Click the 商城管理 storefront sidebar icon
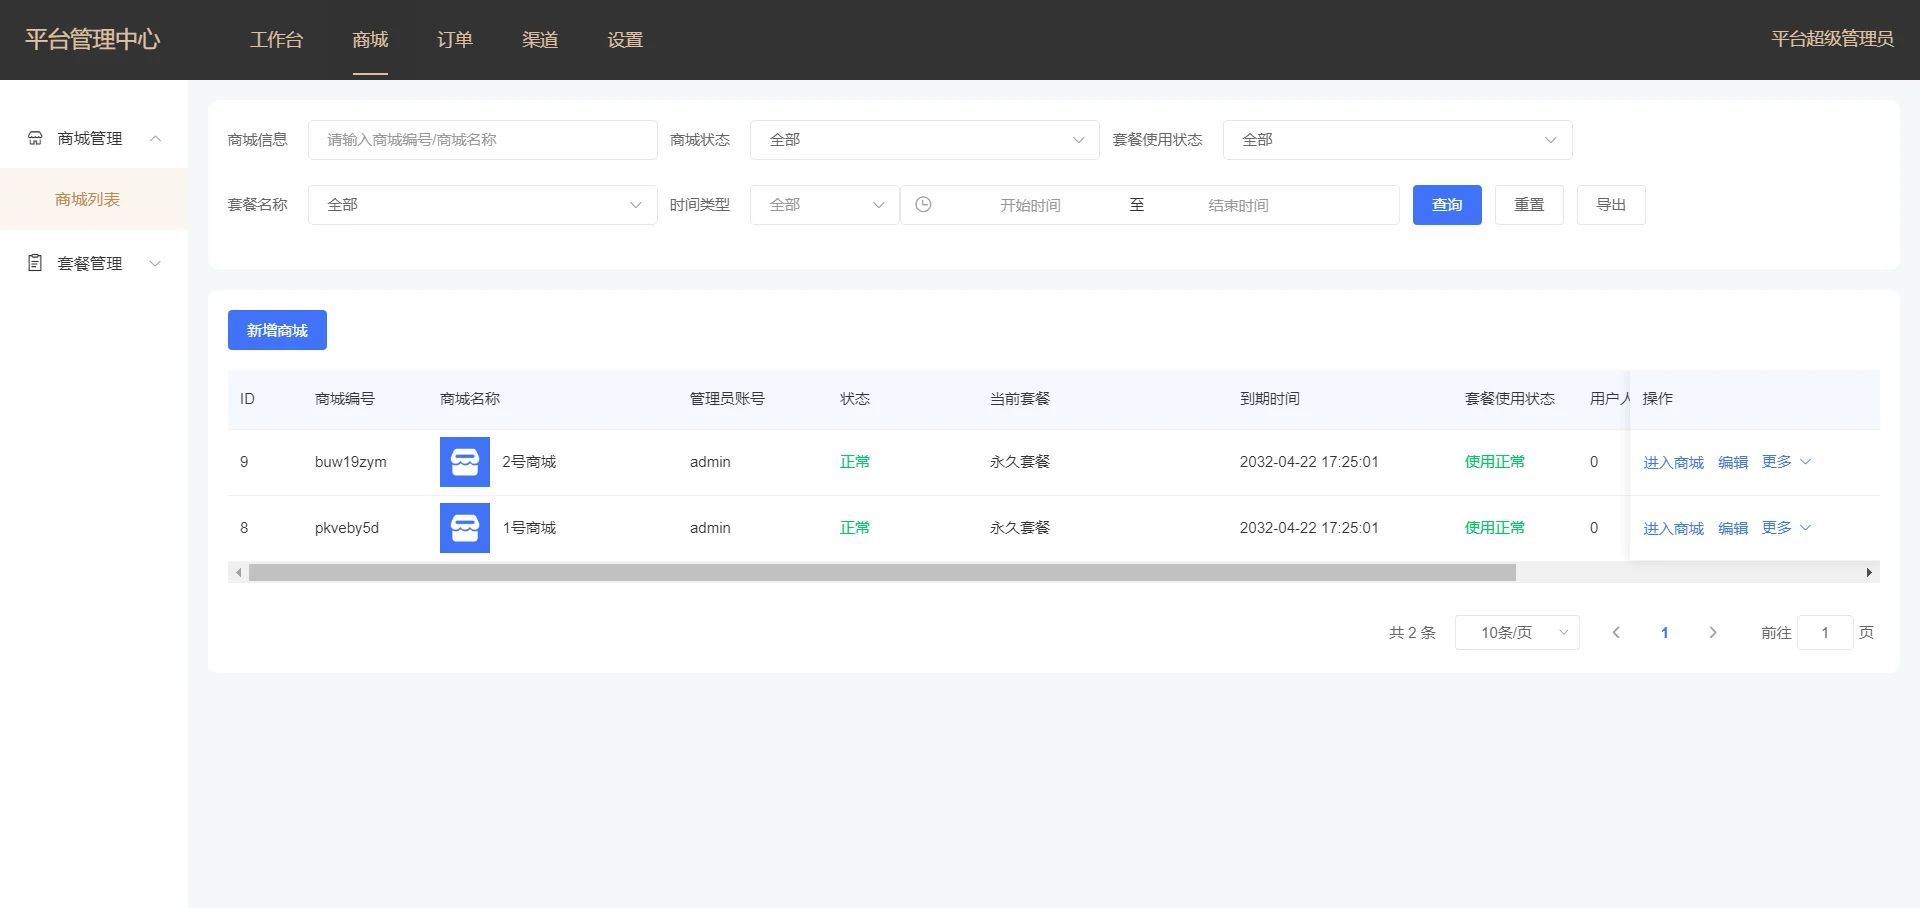 pyautogui.click(x=35, y=138)
